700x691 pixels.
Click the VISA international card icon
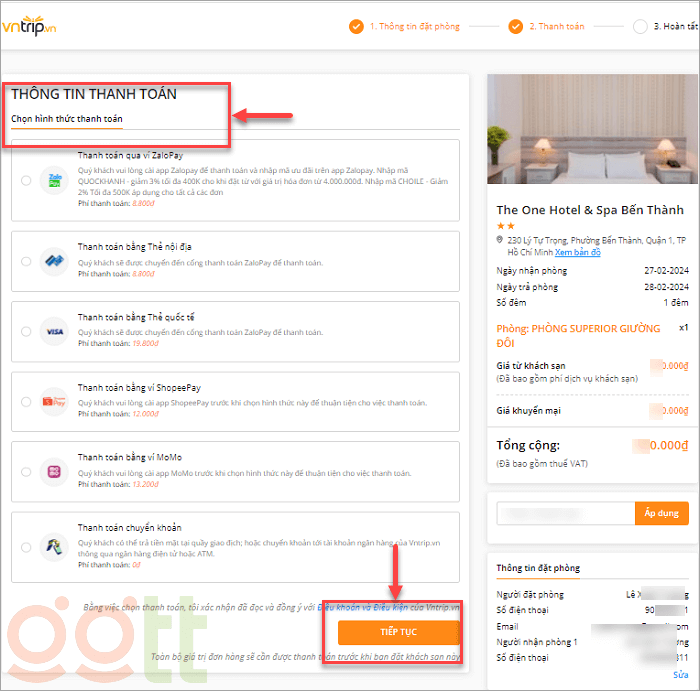(54, 331)
